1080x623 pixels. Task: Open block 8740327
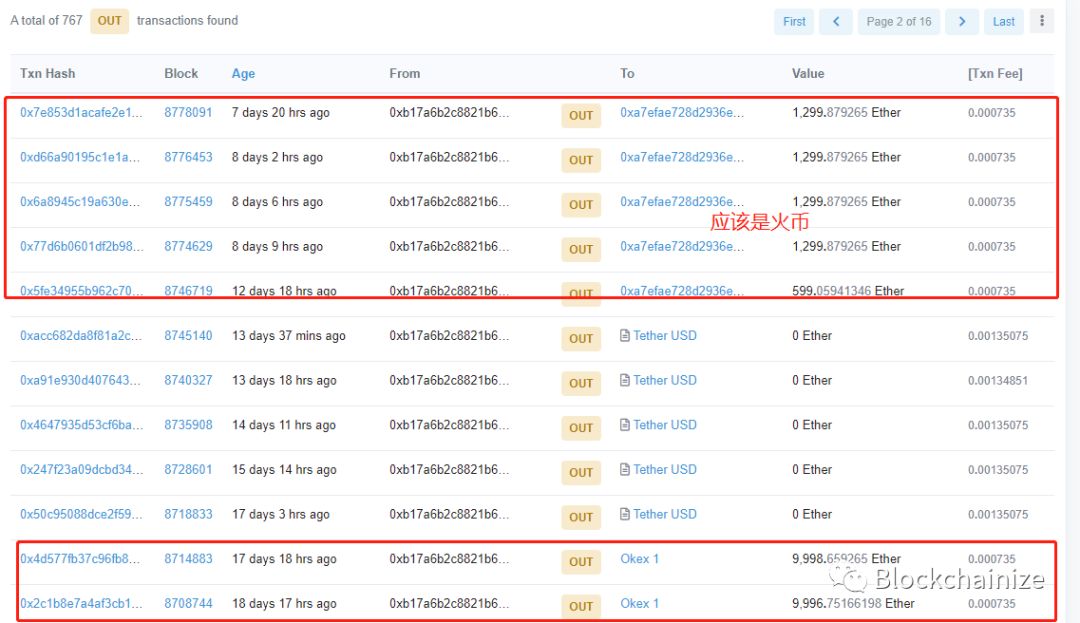(188, 381)
